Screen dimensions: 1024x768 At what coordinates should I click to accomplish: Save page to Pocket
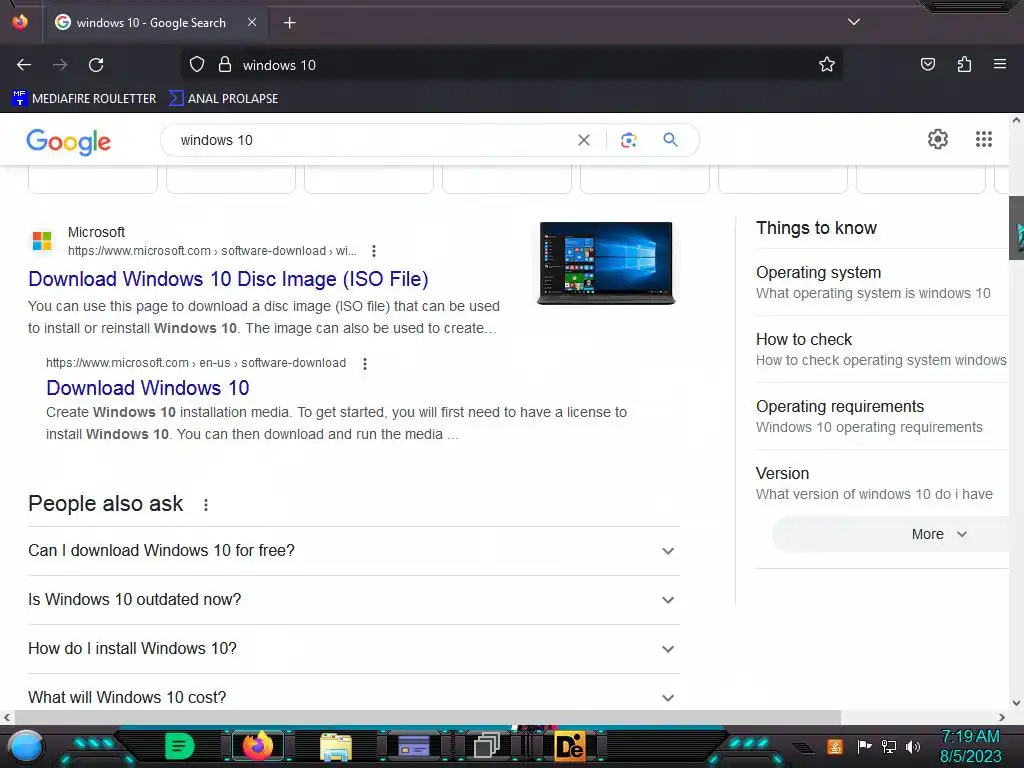927,64
